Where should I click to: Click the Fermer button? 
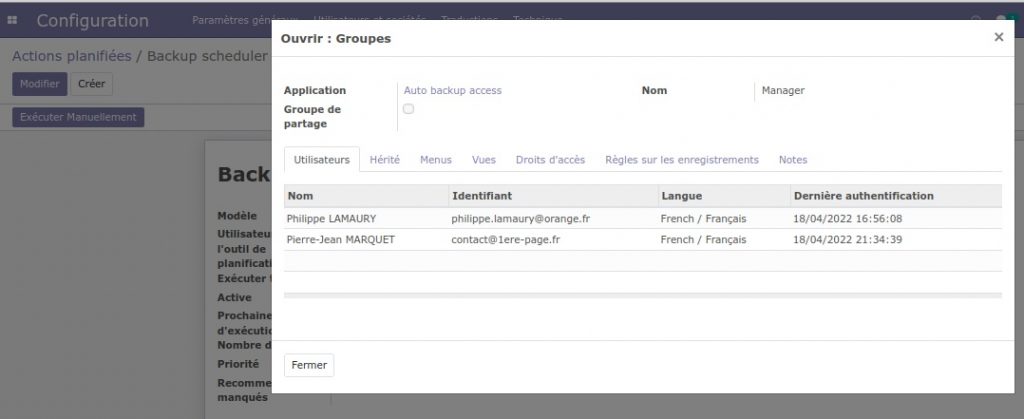(x=309, y=365)
